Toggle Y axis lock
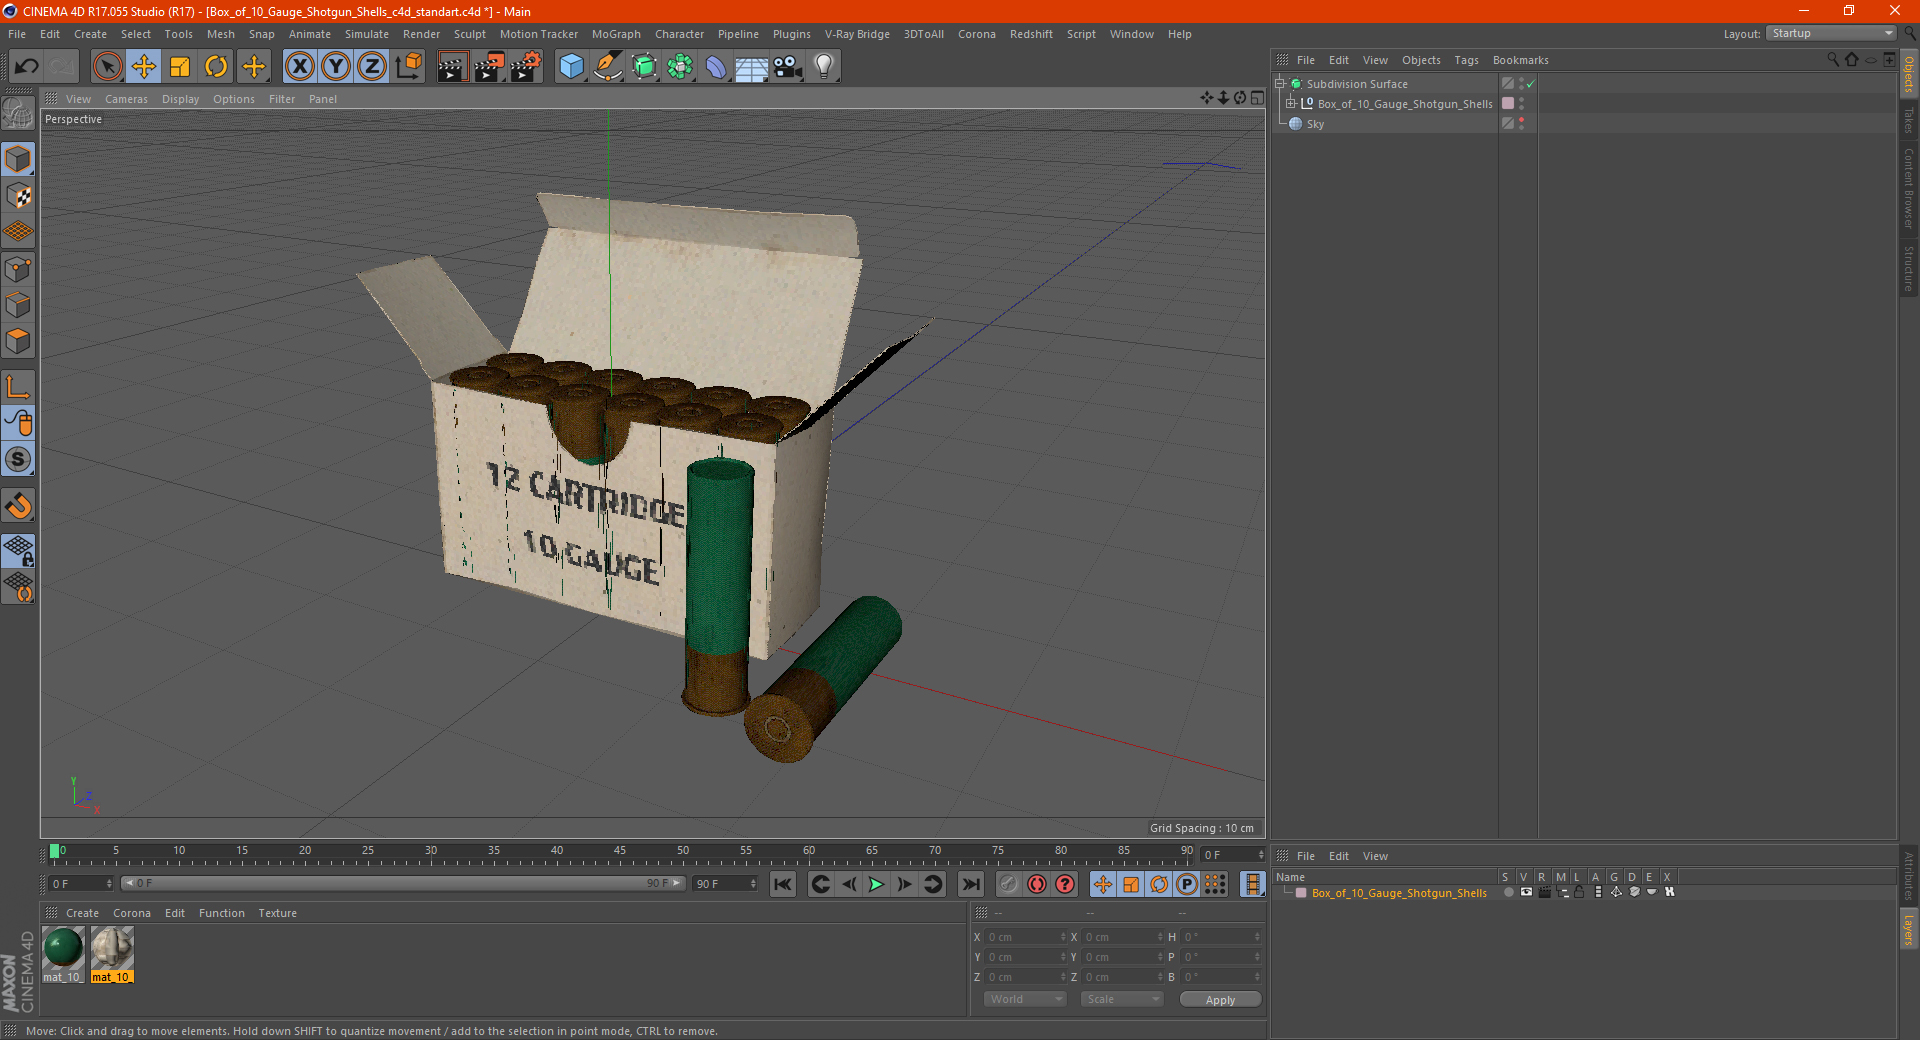This screenshot has height=1040, width=1920. [x=336, y=67]
